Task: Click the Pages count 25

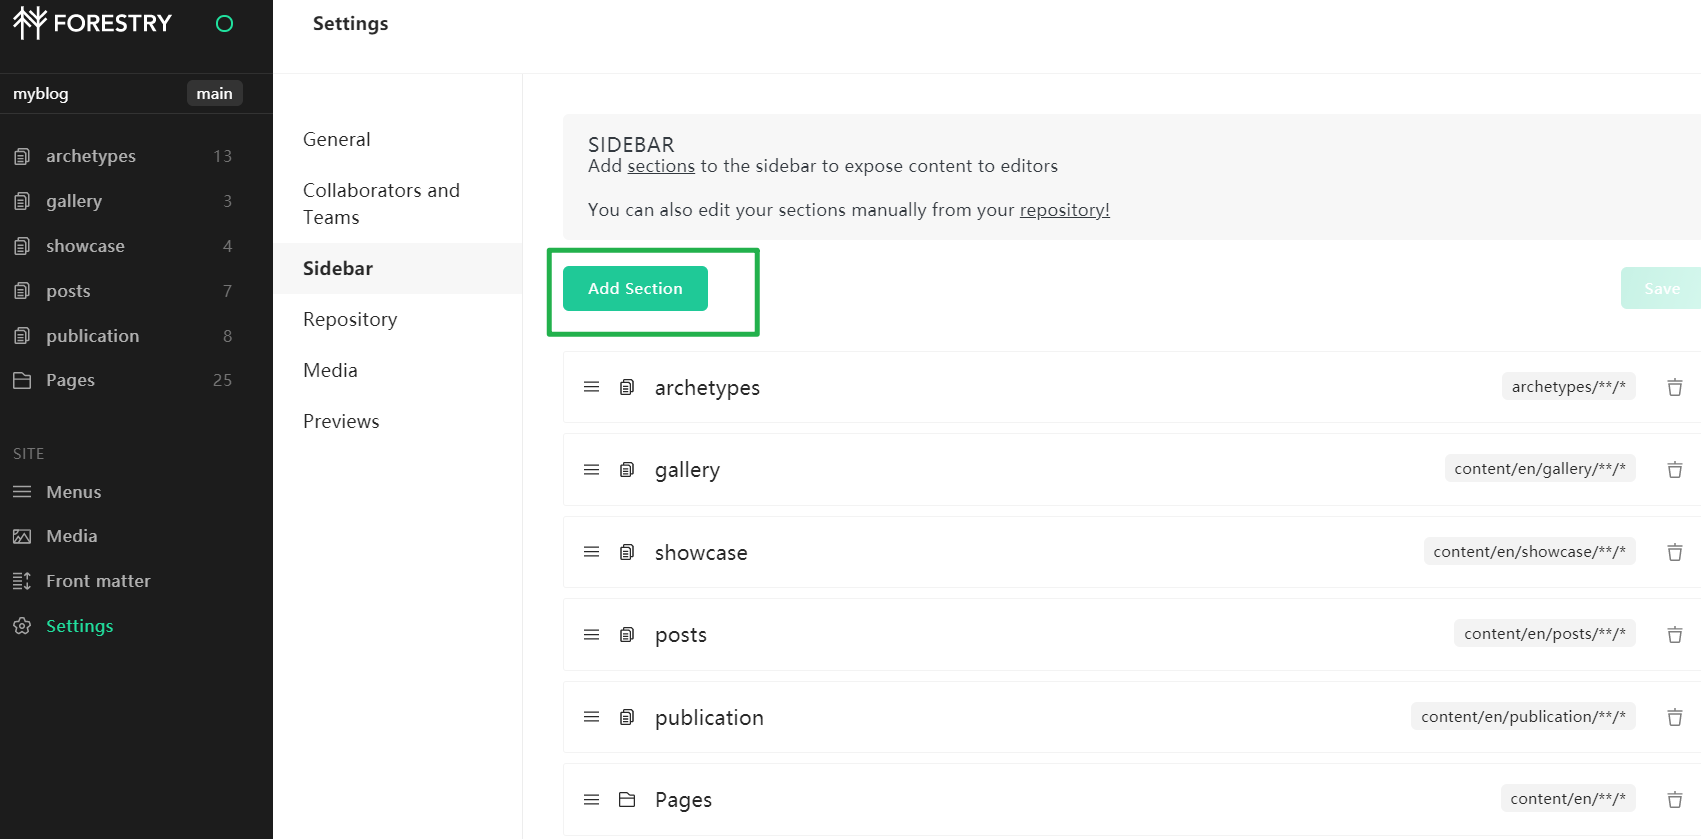Action: click(x=222, y=380)
